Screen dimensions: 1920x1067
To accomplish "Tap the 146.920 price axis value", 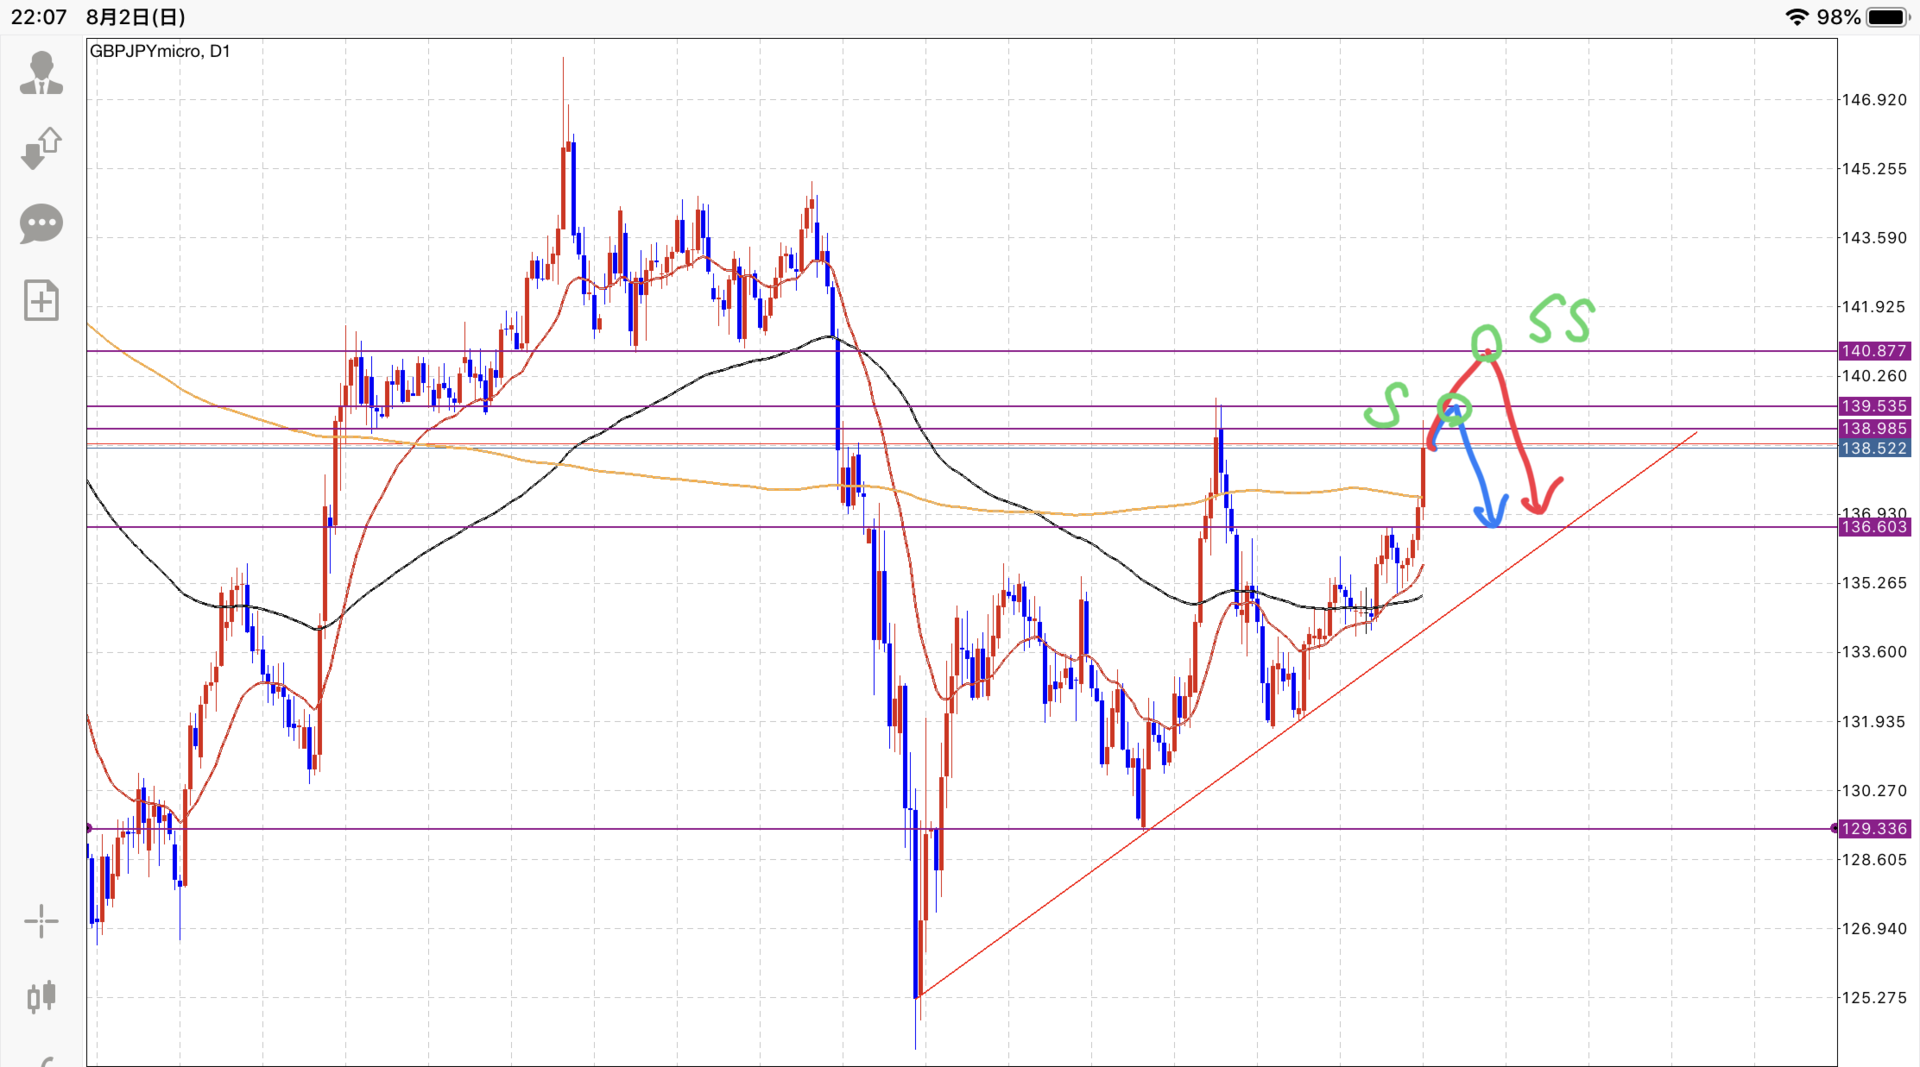I will pos(1875,100).
